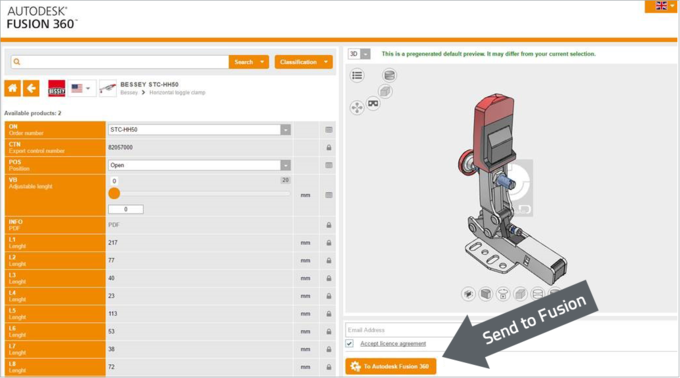The image size is (680, 378).
Task: Click the lock icon in L2 row
Action: pos(329,261)
